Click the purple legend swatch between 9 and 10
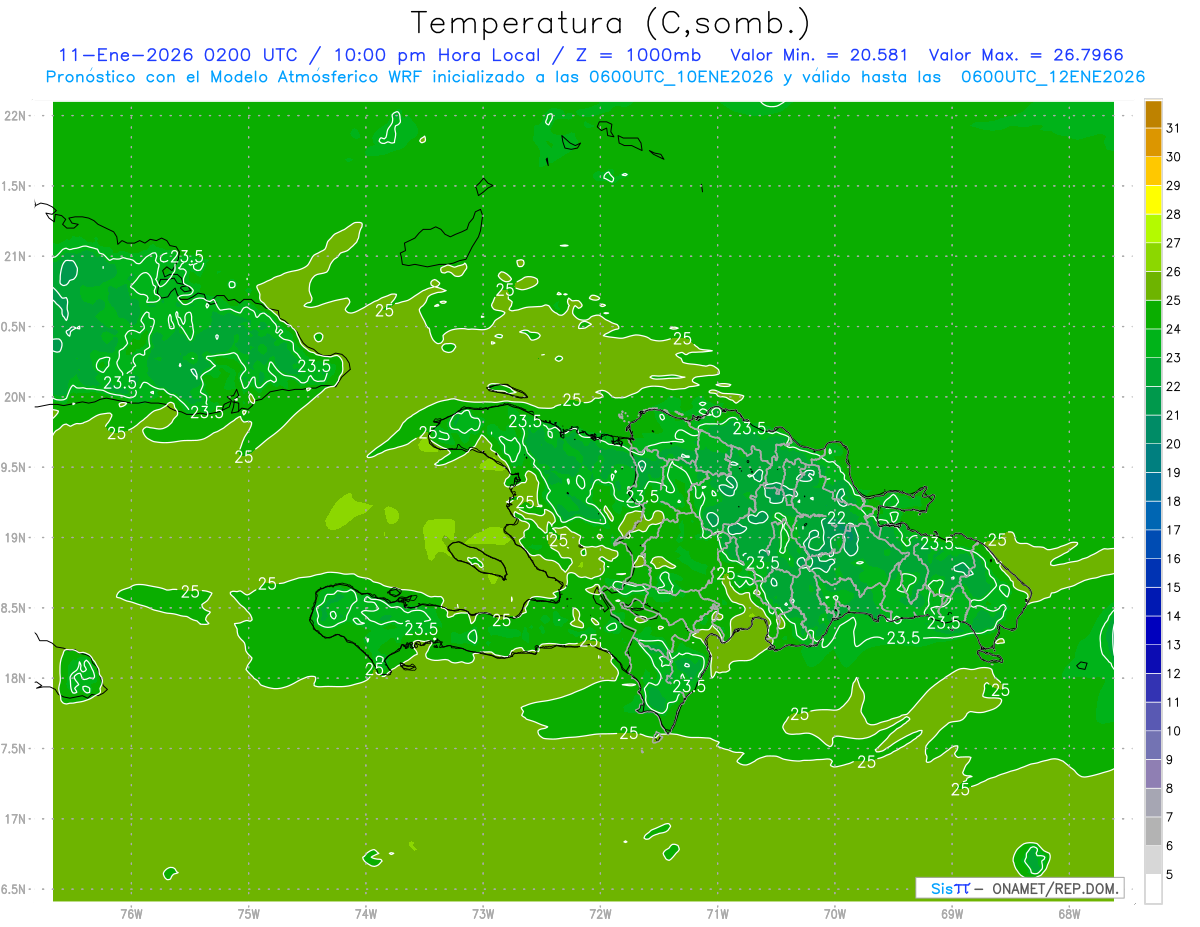1200x927 pixels. pos(1153,745)
